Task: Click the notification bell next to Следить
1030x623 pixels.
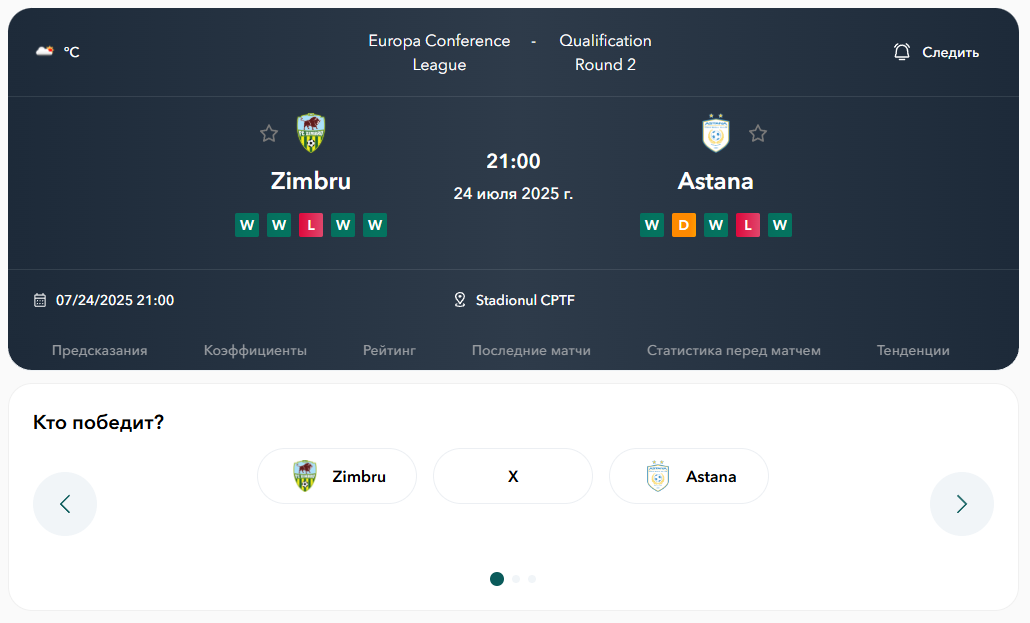Action: (x=900, y=51)
